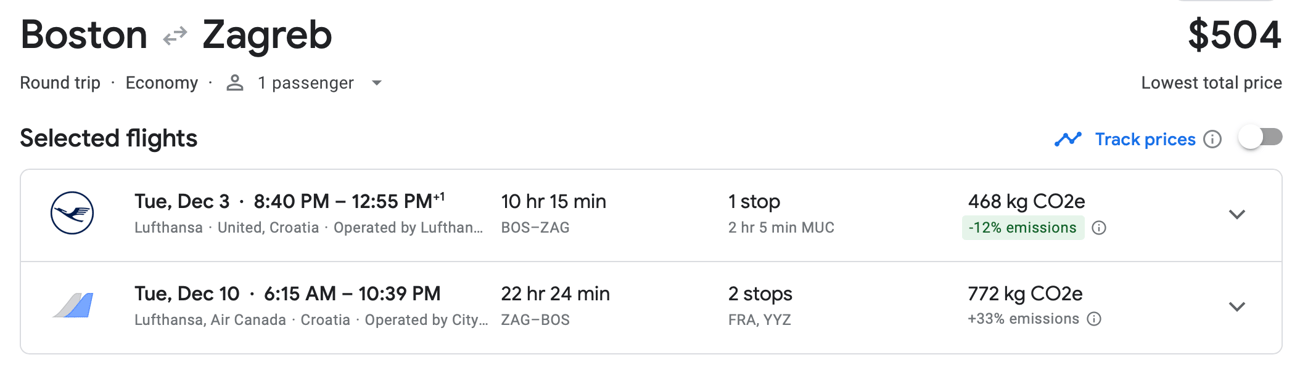The height and width of the screenshot is (368, 1300).
Task: Click the Lufthansa airline logo
Action: (73, 214)
